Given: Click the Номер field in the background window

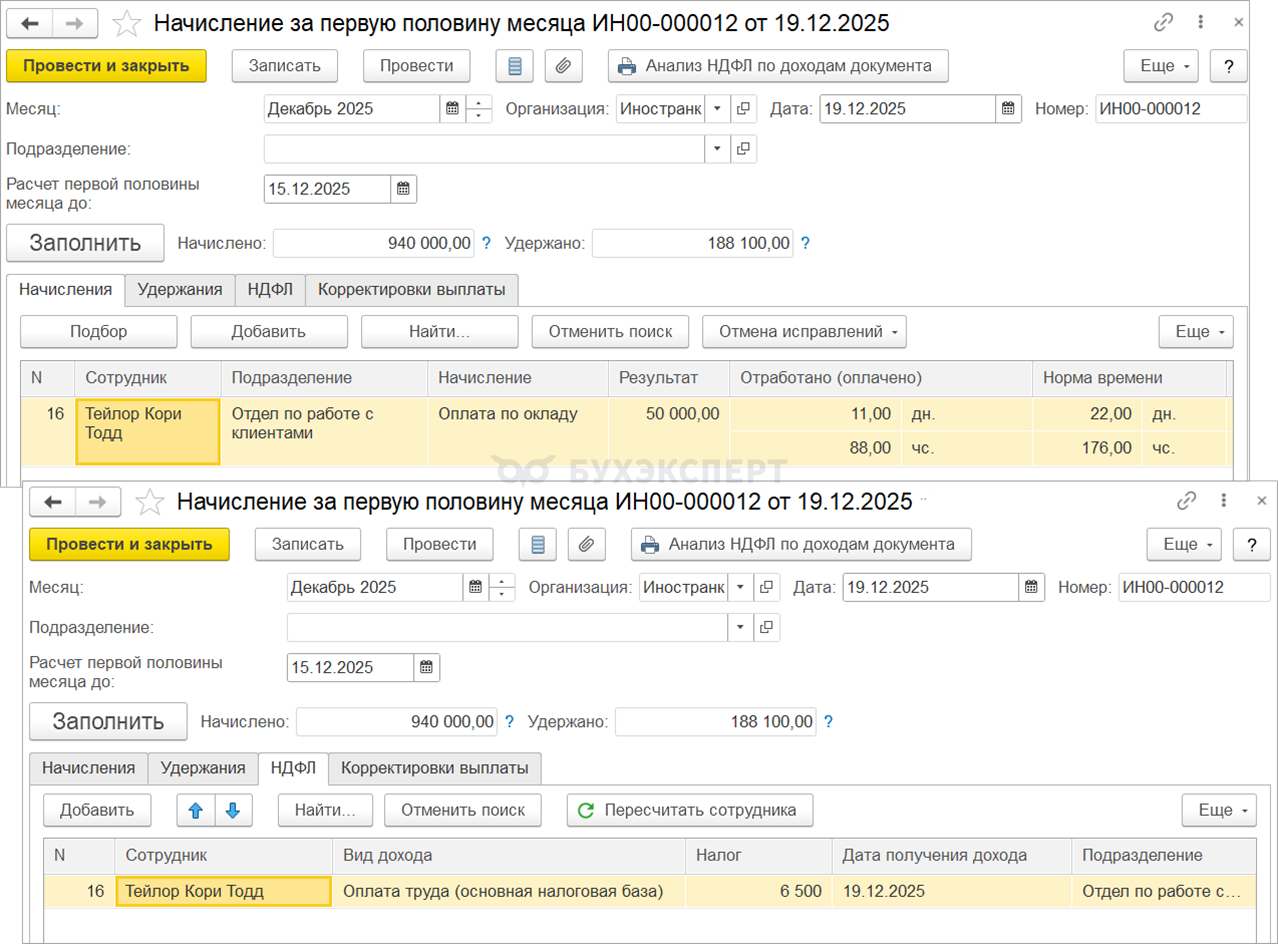Looking at the screenshot, I should point(1171,109).
